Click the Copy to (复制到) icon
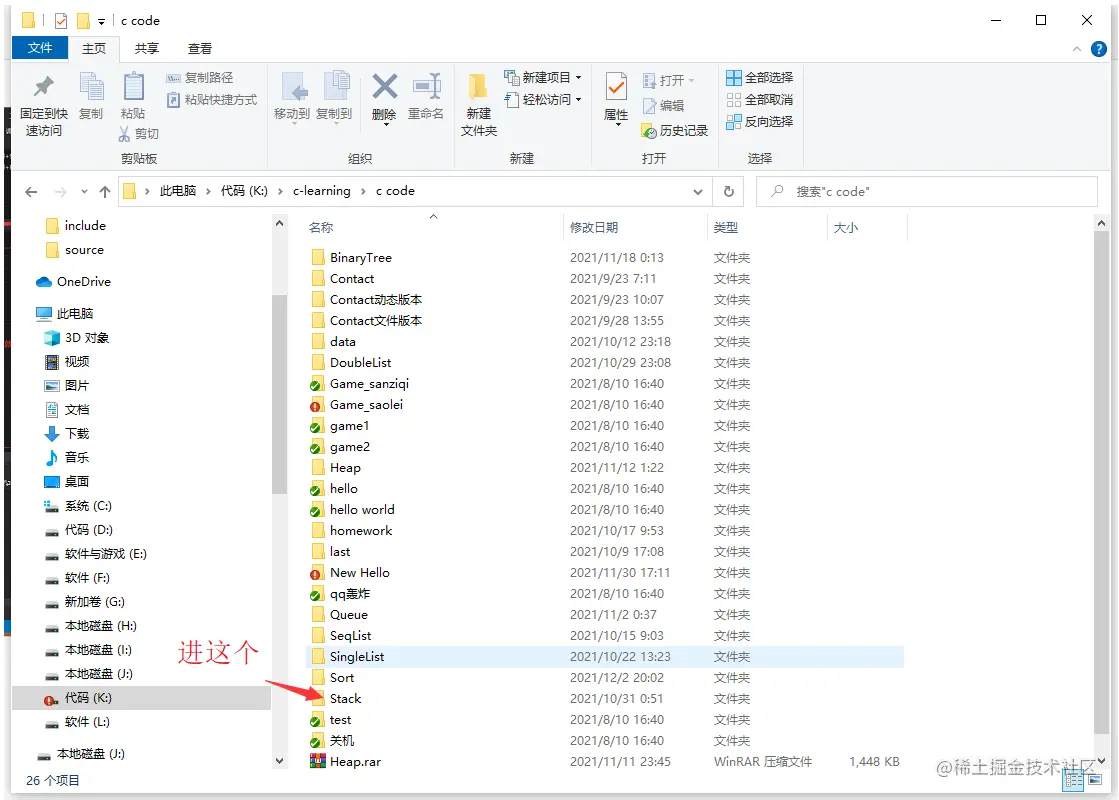Image resolution: width=1119 pixels, height=800 pixels. 335,87
